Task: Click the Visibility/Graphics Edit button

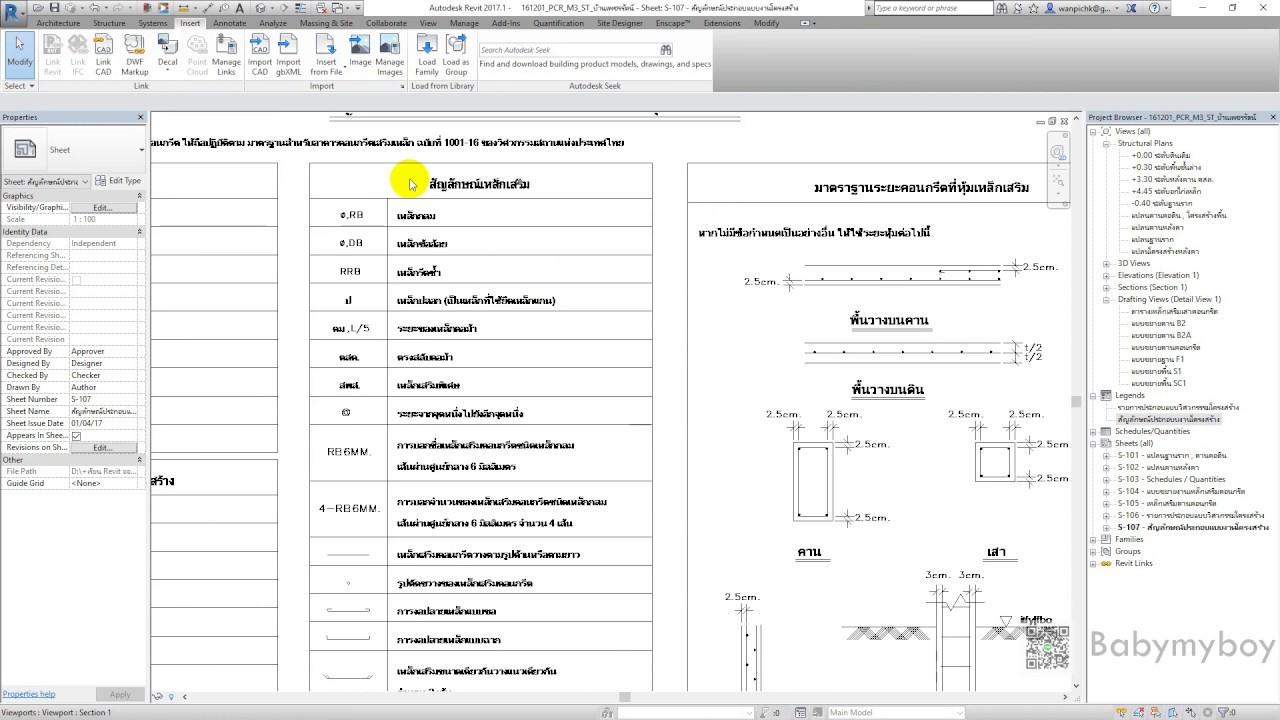Action: (x=102, y=208)
